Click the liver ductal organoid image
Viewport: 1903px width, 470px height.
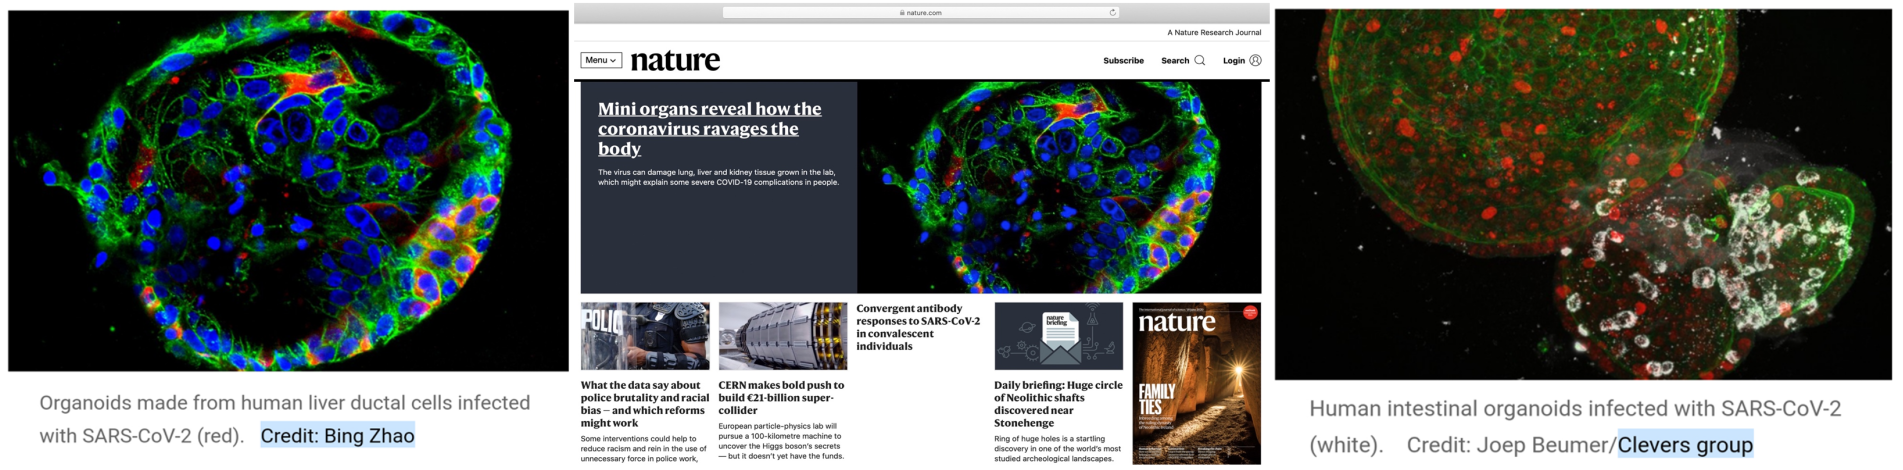288,190
